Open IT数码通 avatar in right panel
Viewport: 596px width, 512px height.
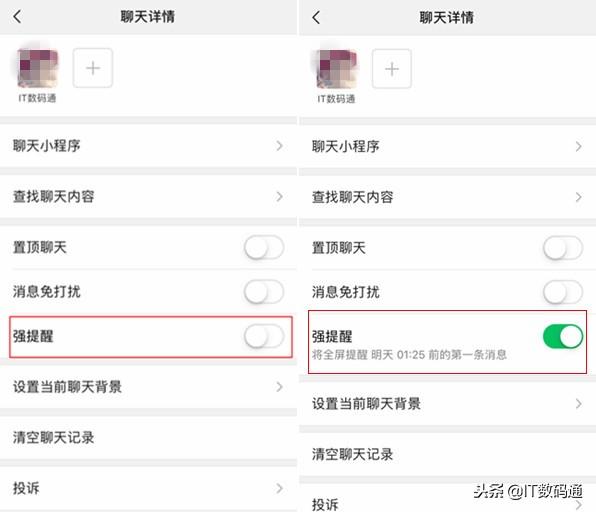point(337,69)
